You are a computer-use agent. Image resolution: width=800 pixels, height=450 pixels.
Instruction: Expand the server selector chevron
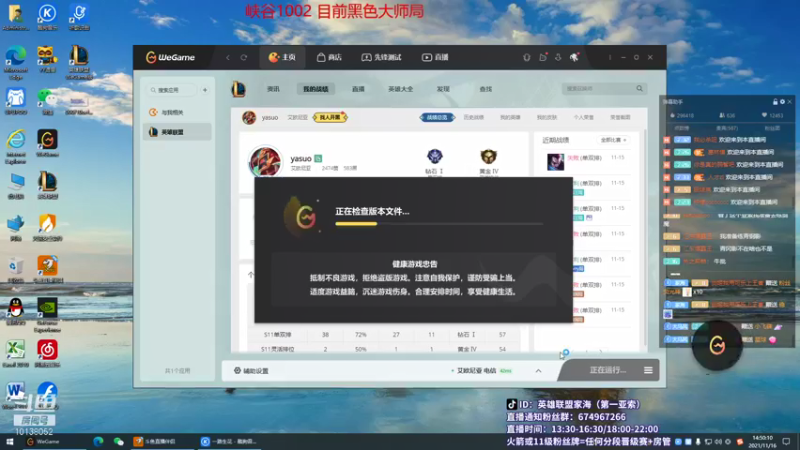(x=538, y=371)
